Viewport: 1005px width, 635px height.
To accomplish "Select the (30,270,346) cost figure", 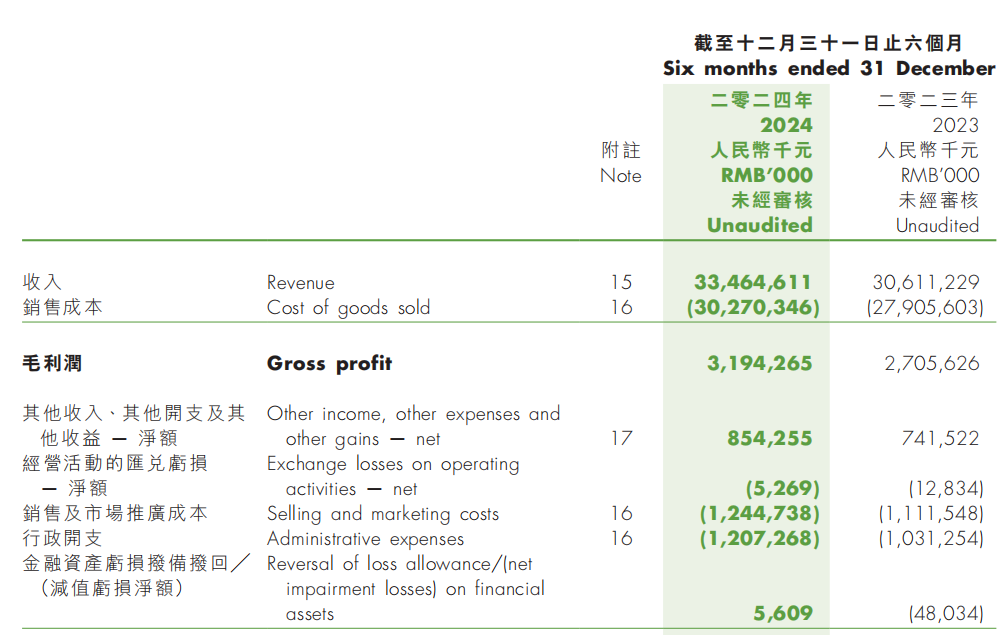I will tap(752, 308).
